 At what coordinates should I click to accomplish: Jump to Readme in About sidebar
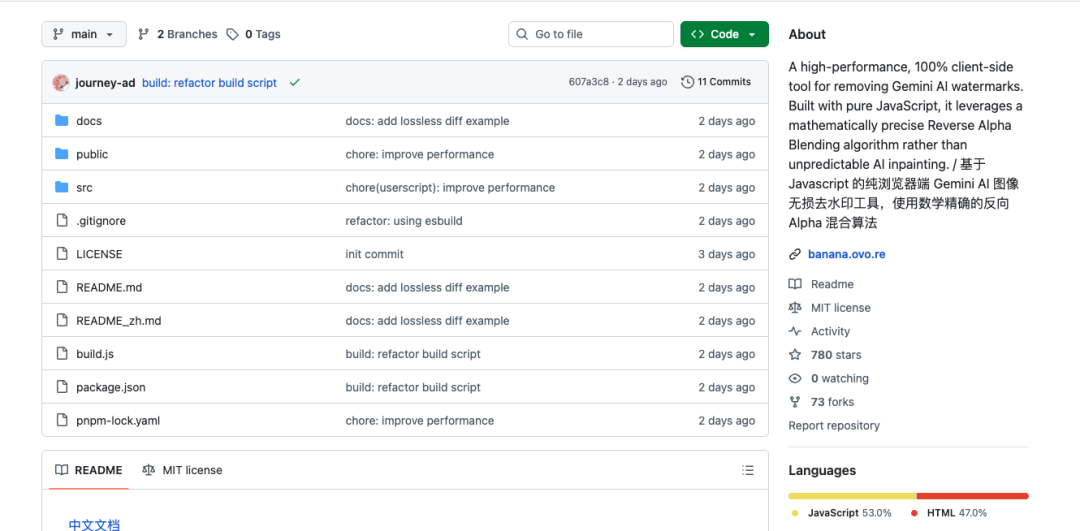pos(832,284)
